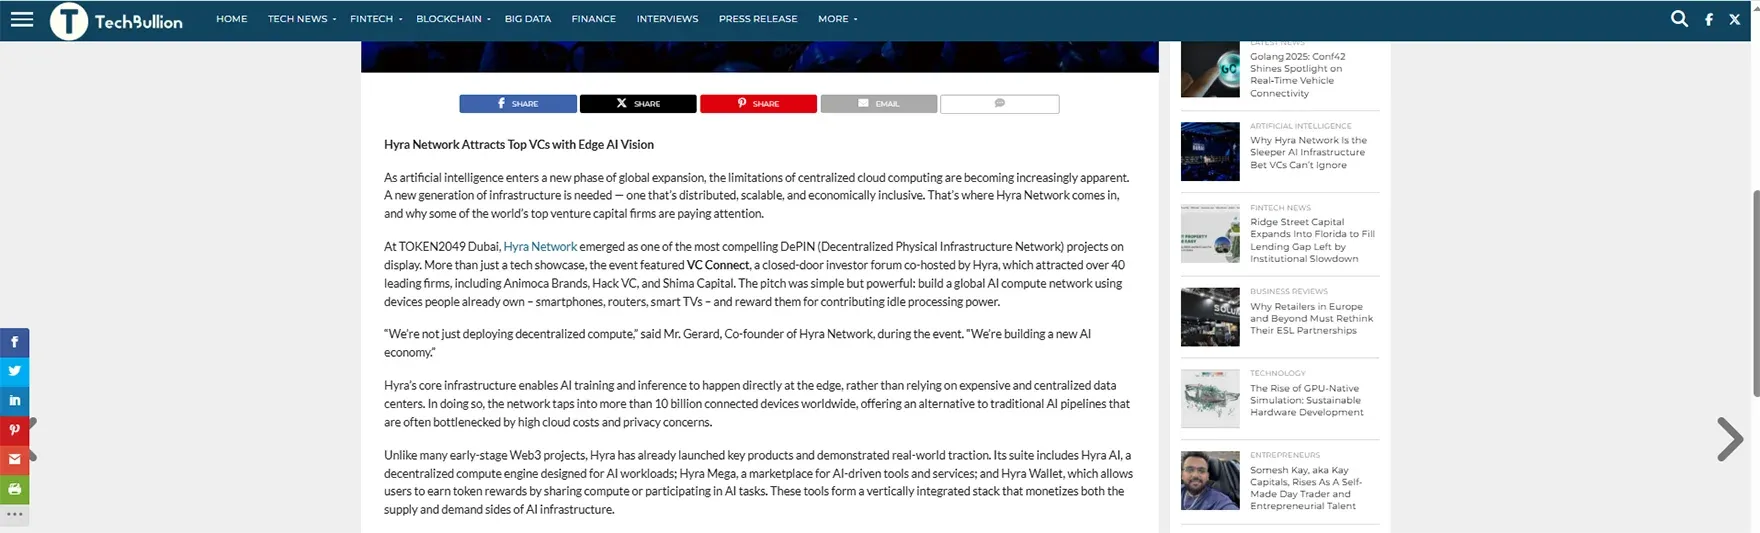Click the comments button beside Email
1760x533 pixels.
pos(1000,104)
